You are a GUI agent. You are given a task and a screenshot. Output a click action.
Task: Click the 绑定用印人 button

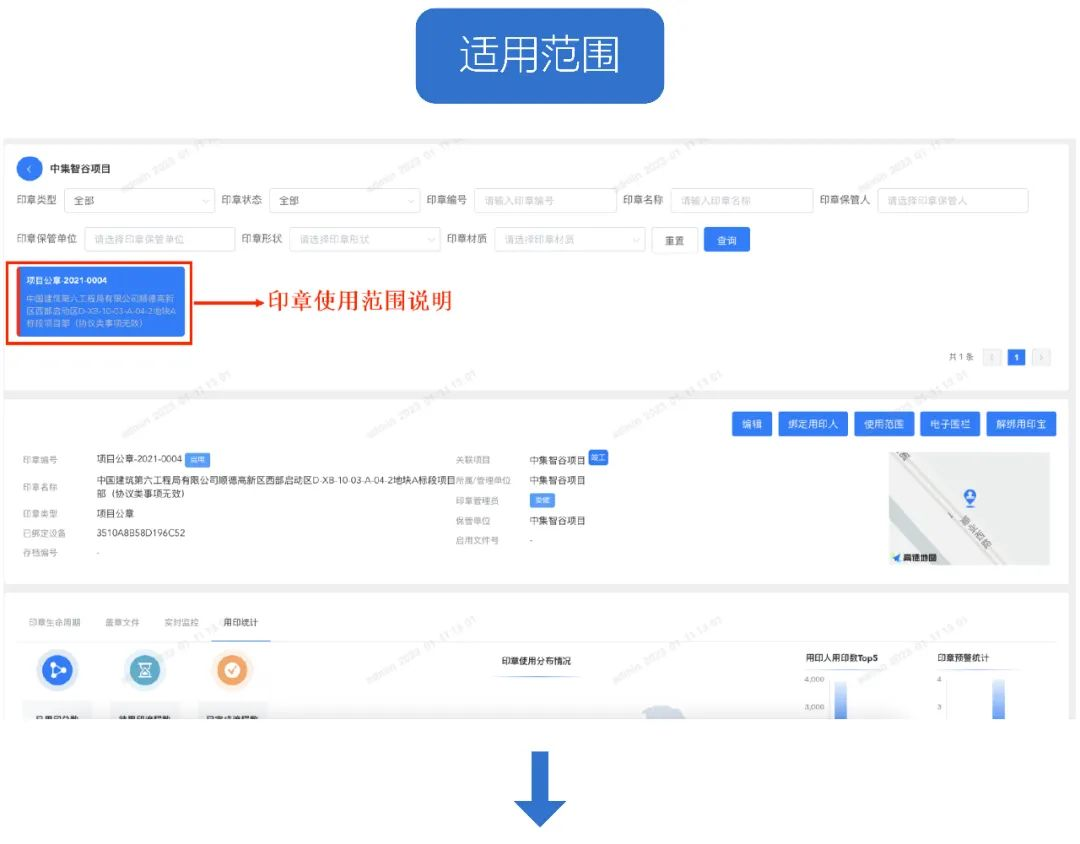813,424
